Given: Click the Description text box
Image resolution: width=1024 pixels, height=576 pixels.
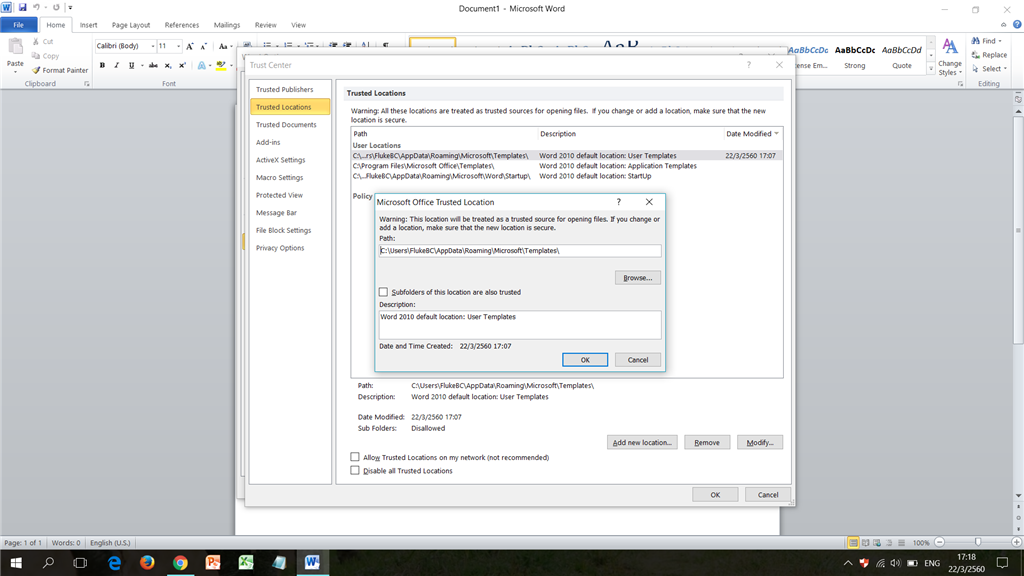Looking at the screenshot, I should coord(520,325).
